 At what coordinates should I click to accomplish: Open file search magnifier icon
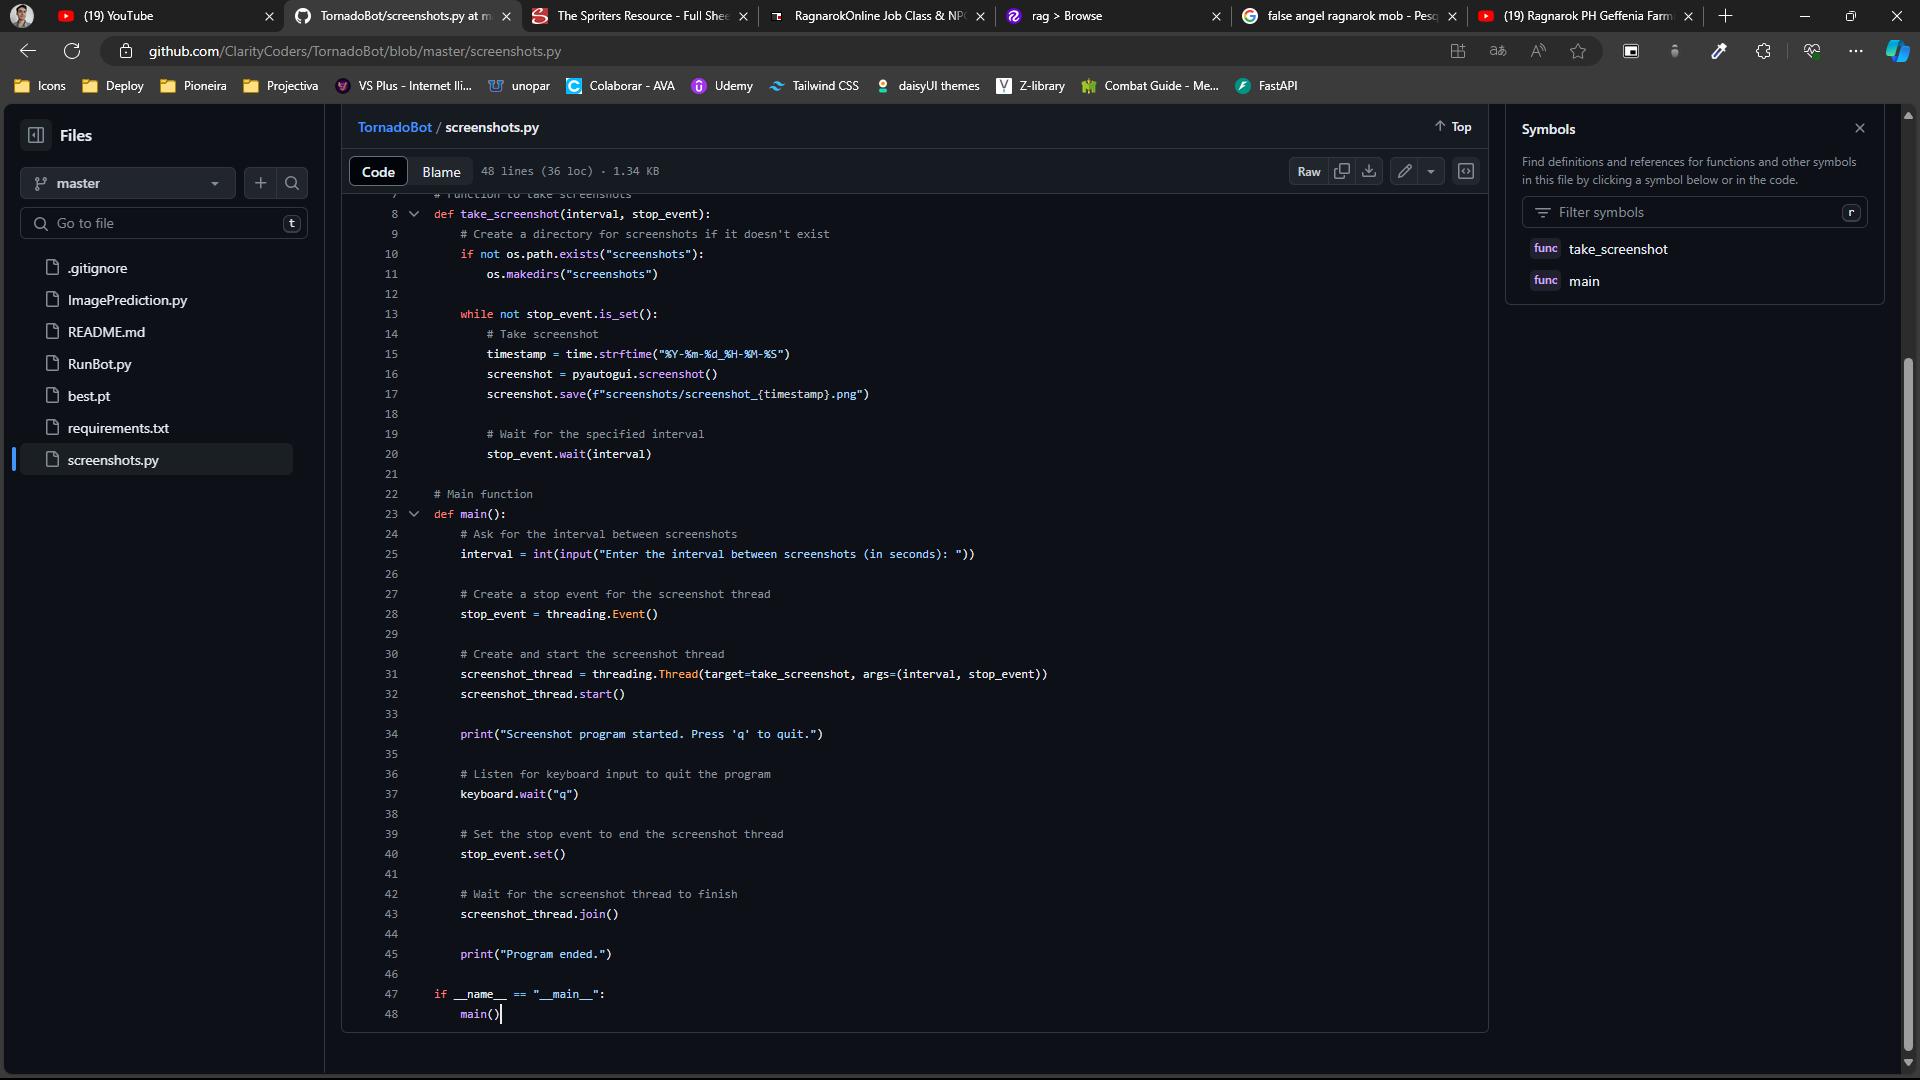(x=292, y=183)
